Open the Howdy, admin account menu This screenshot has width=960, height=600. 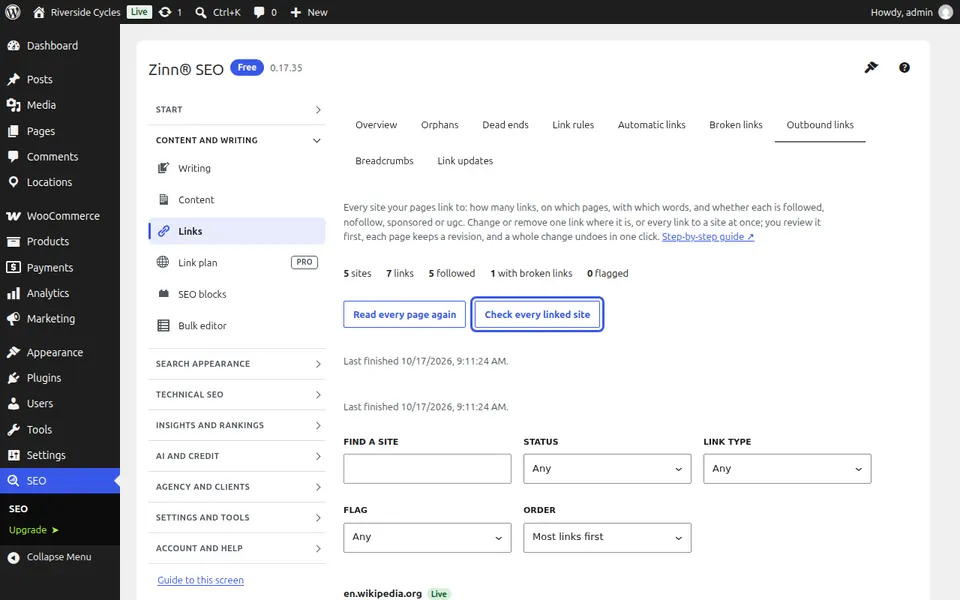911,12
